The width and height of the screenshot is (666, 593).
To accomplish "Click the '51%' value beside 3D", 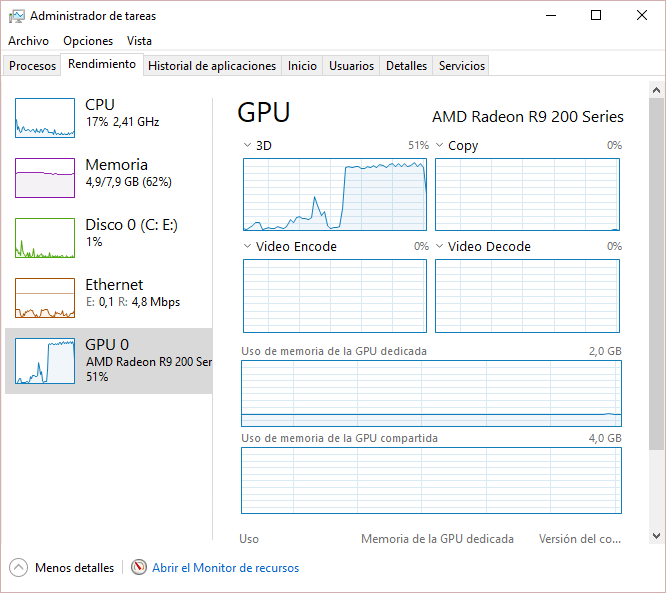I will (x=418, y=145).
